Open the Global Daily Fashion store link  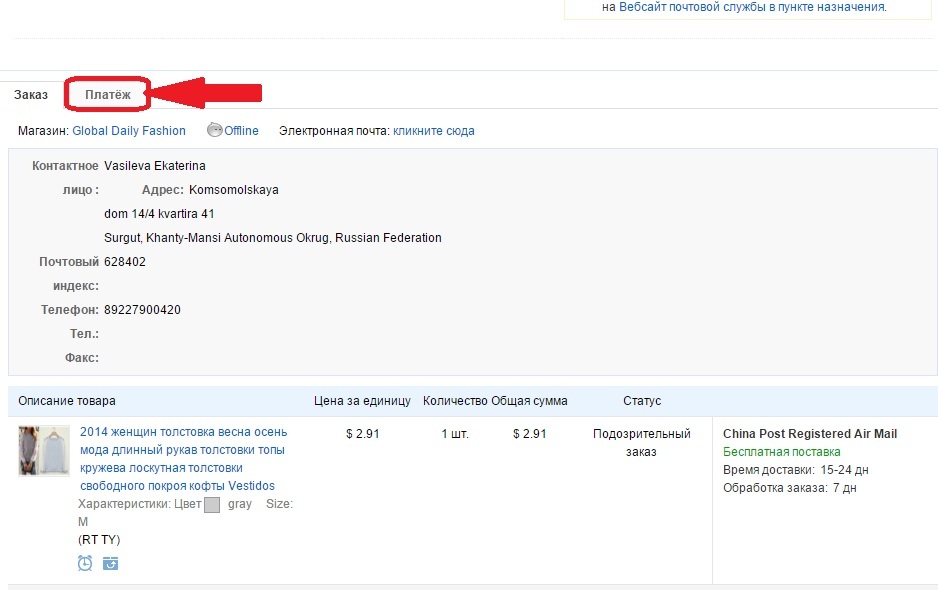129,131
